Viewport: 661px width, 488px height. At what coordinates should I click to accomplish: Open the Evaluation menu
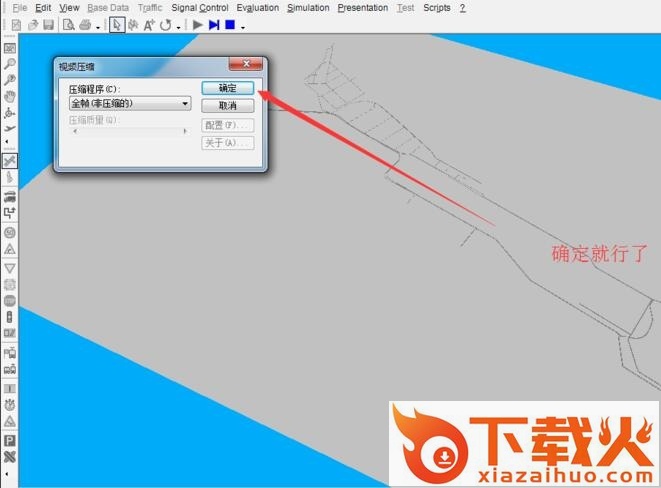[258, 8]
